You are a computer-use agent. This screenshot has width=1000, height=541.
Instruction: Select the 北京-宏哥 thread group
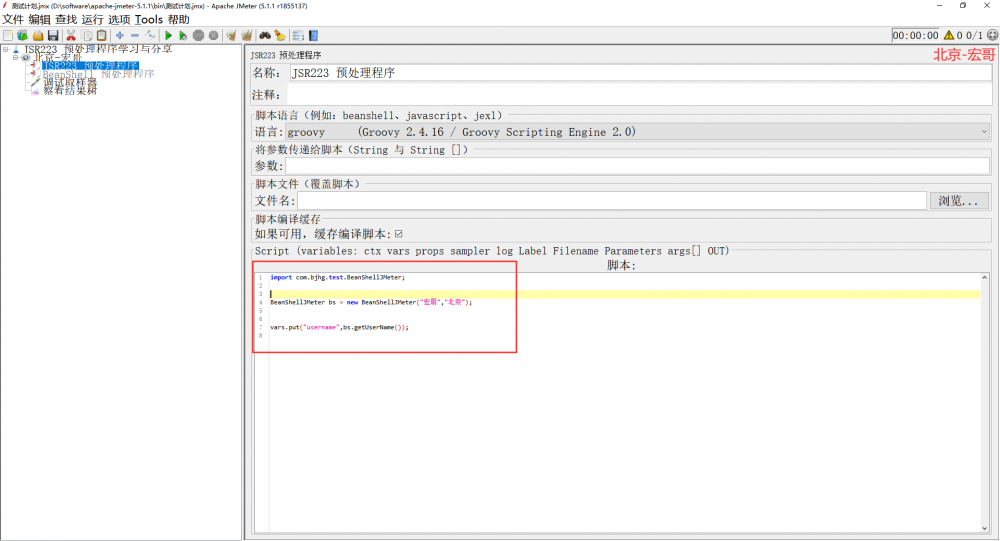(58, 57)
